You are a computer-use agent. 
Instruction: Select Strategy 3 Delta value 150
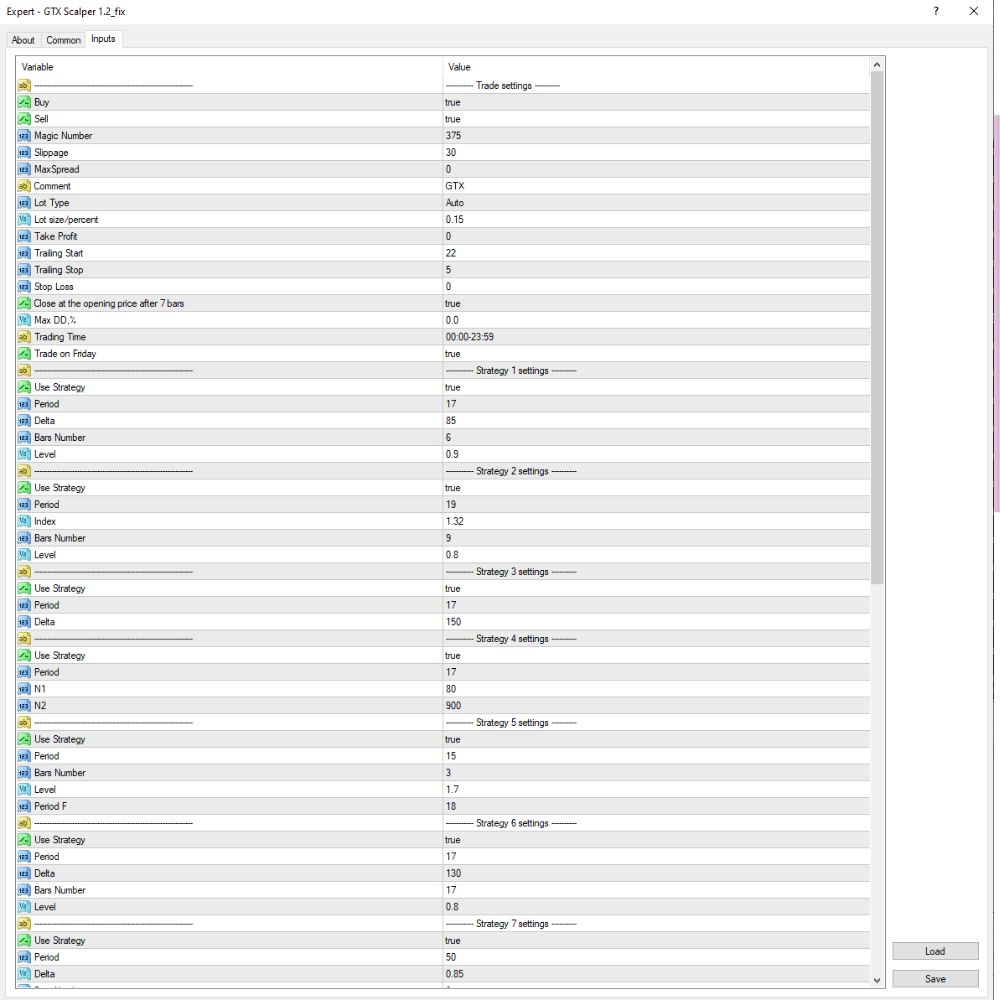(x=453, y=622)
